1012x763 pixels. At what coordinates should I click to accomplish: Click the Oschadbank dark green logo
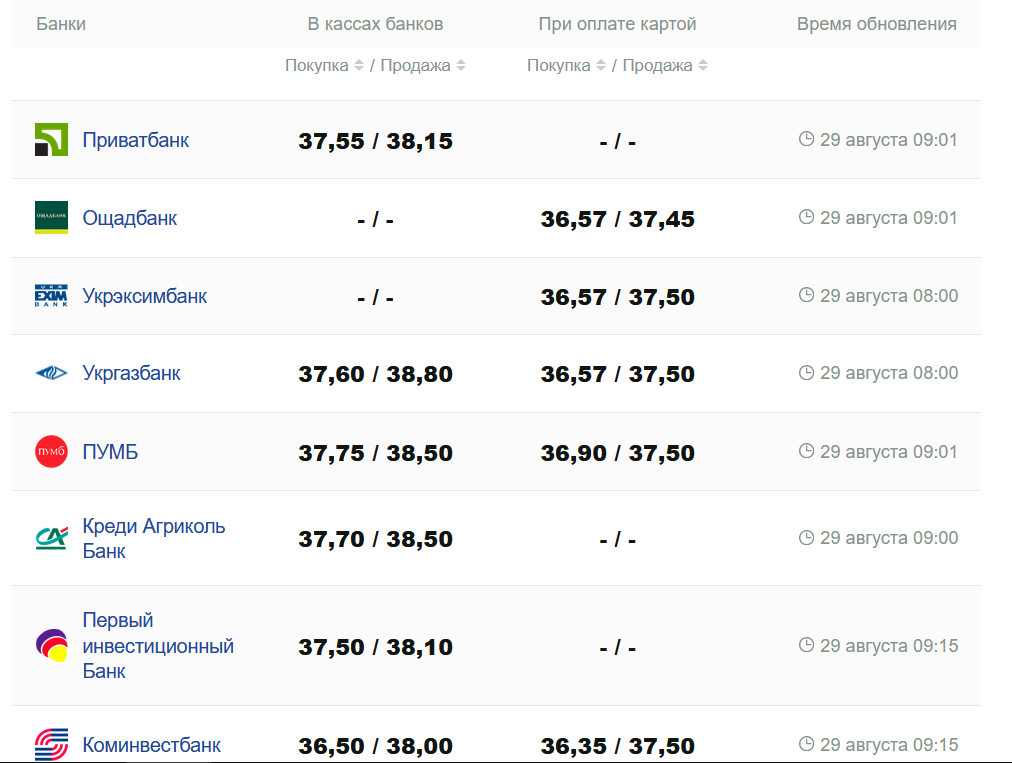pyautogui.click(x=51, y=218)
